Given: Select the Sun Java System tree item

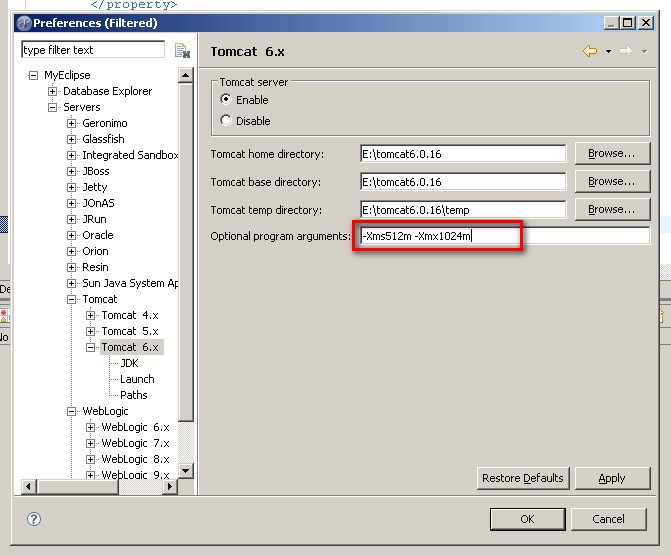Looking at the screenshot, I should point(130,283).
